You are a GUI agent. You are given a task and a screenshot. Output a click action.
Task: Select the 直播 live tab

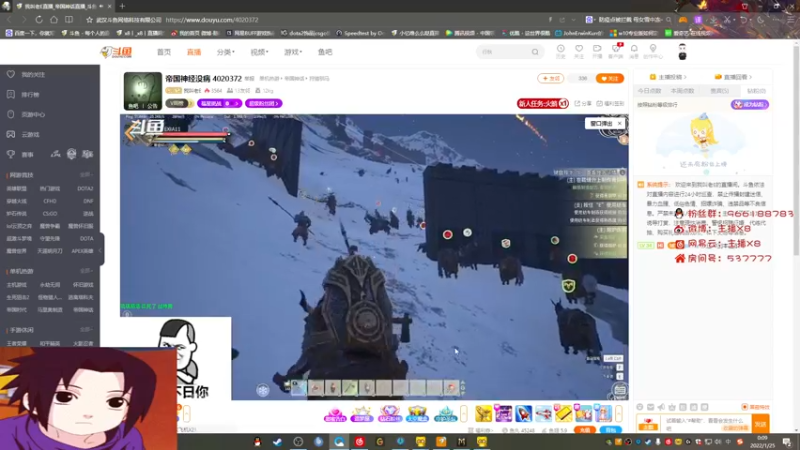click(194, 52)
